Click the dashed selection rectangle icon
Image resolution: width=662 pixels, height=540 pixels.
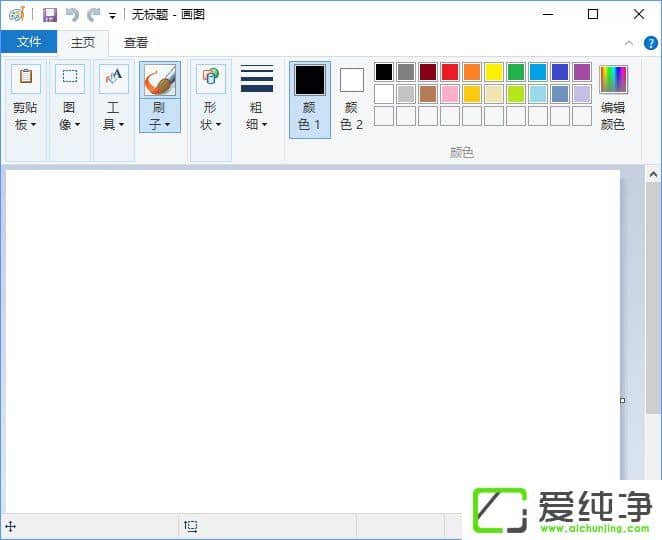click(x=70, y=78)
